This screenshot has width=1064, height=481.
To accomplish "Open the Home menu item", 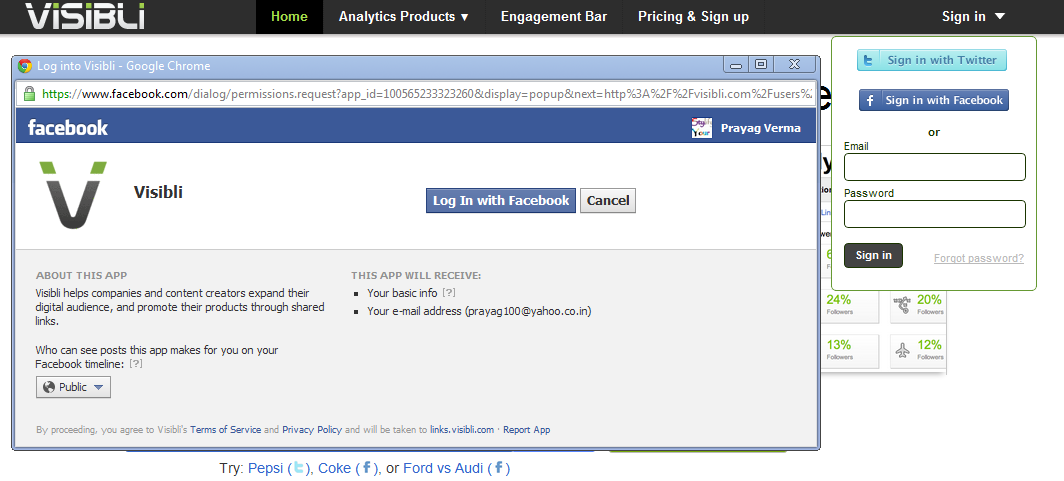I will [x=289, y=17].
